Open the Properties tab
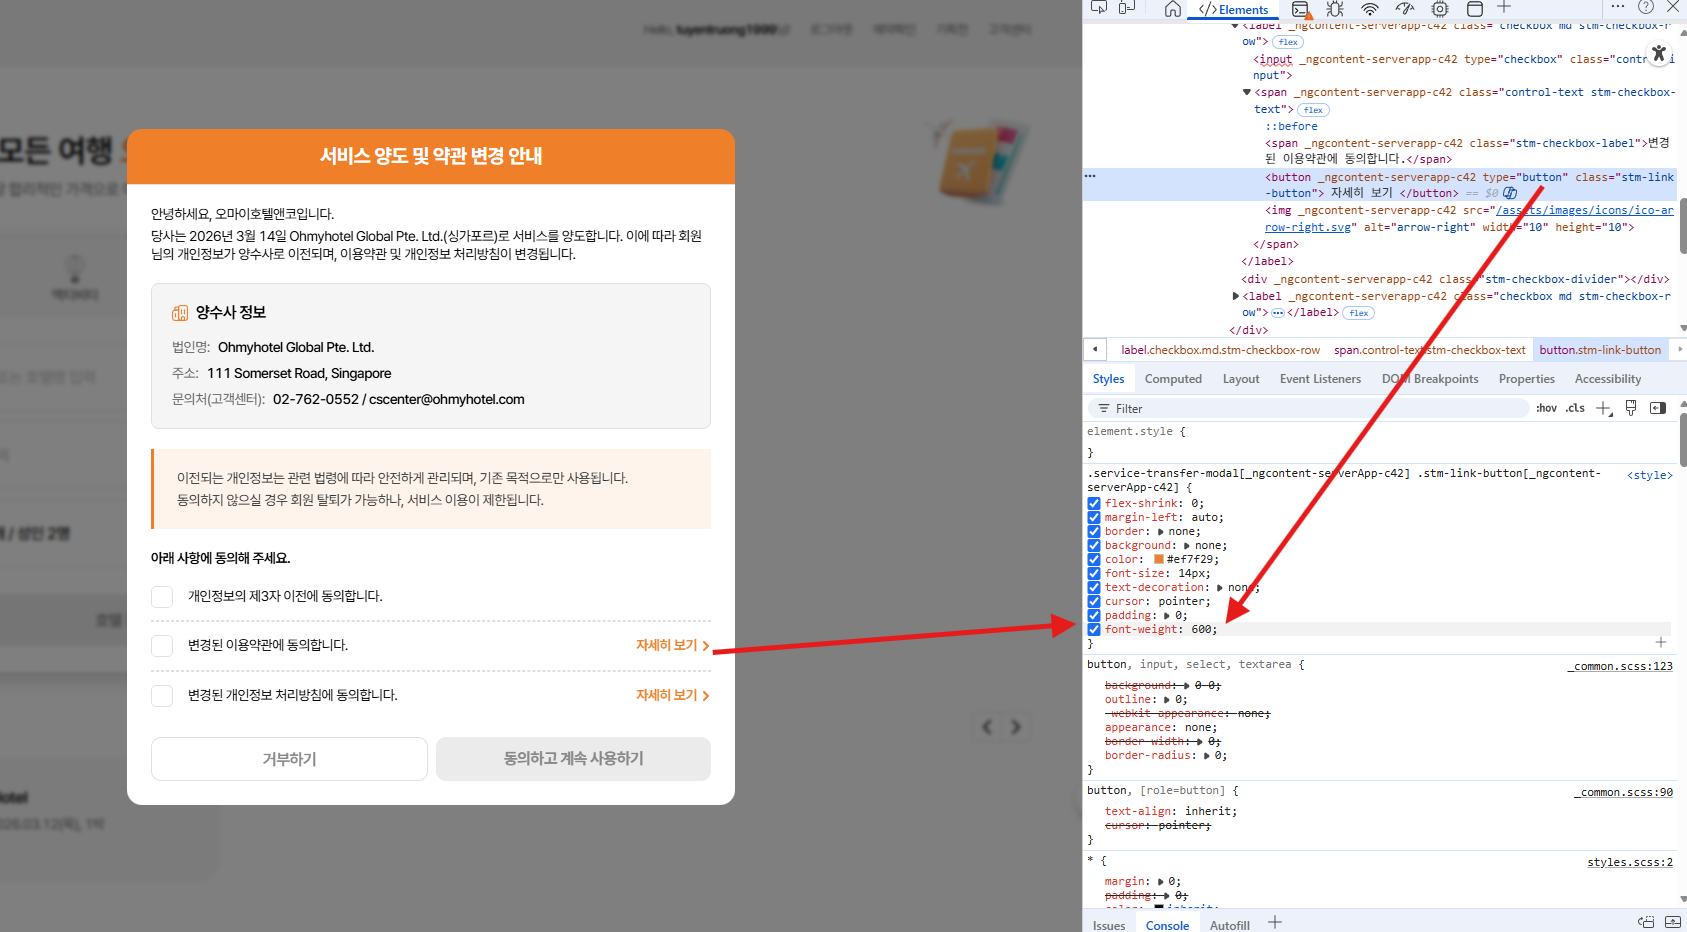Viewport: 1687px width, 932px height. pos(1526,379)
